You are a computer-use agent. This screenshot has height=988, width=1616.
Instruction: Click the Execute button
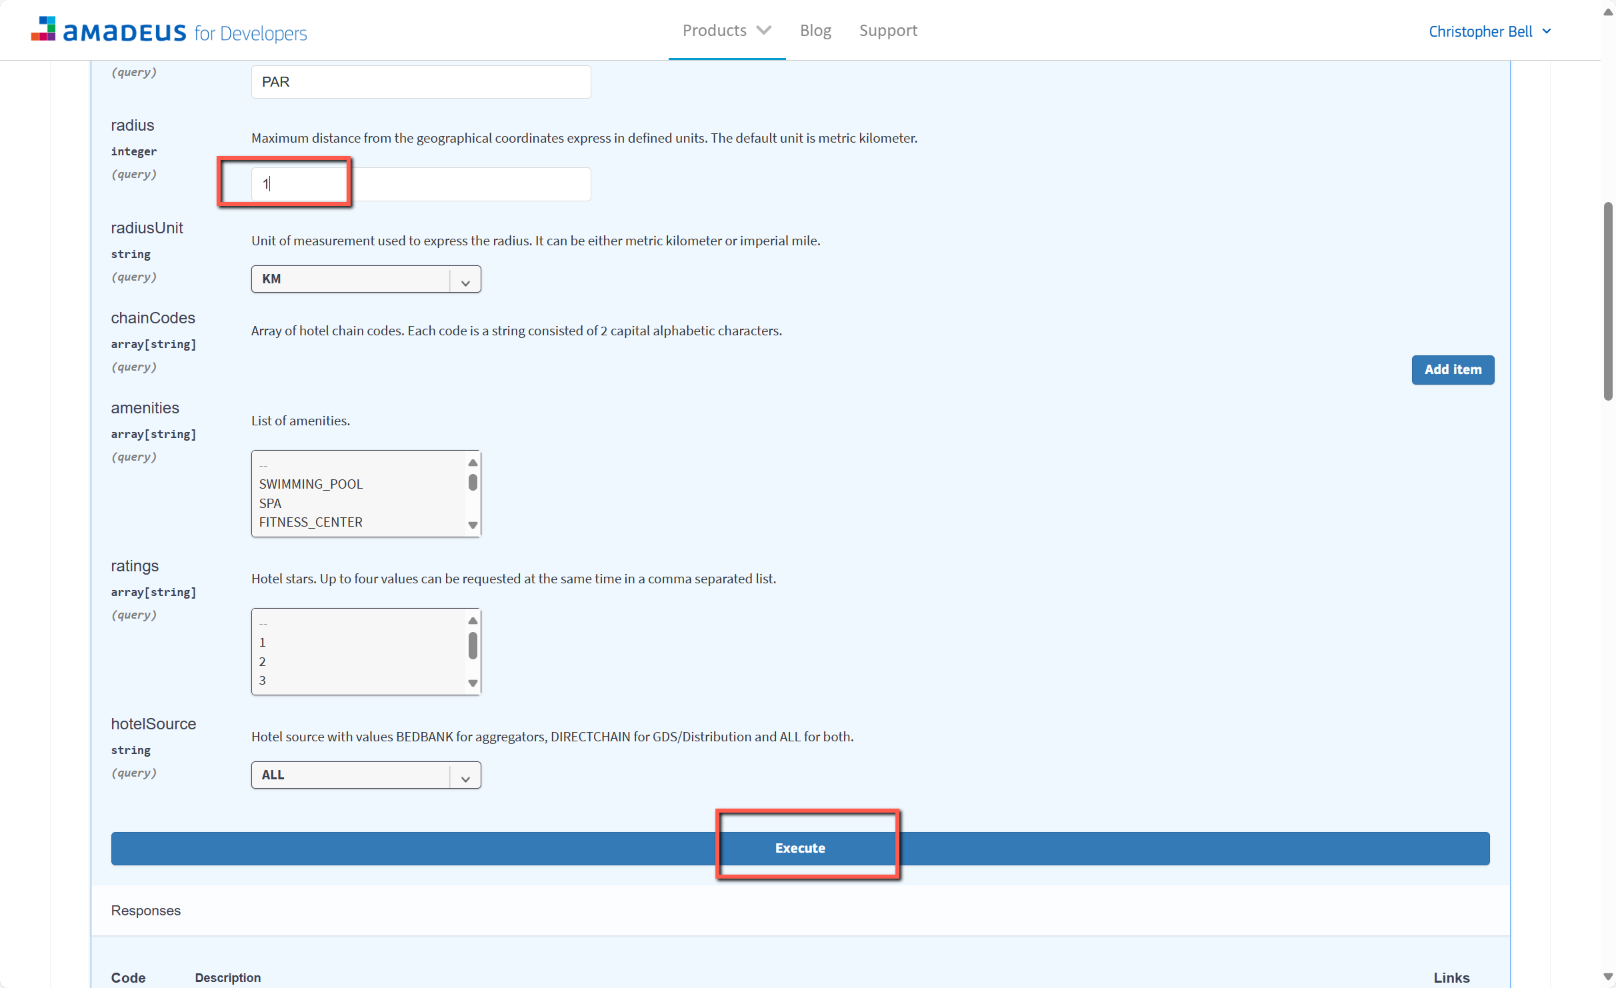[800, 848]
